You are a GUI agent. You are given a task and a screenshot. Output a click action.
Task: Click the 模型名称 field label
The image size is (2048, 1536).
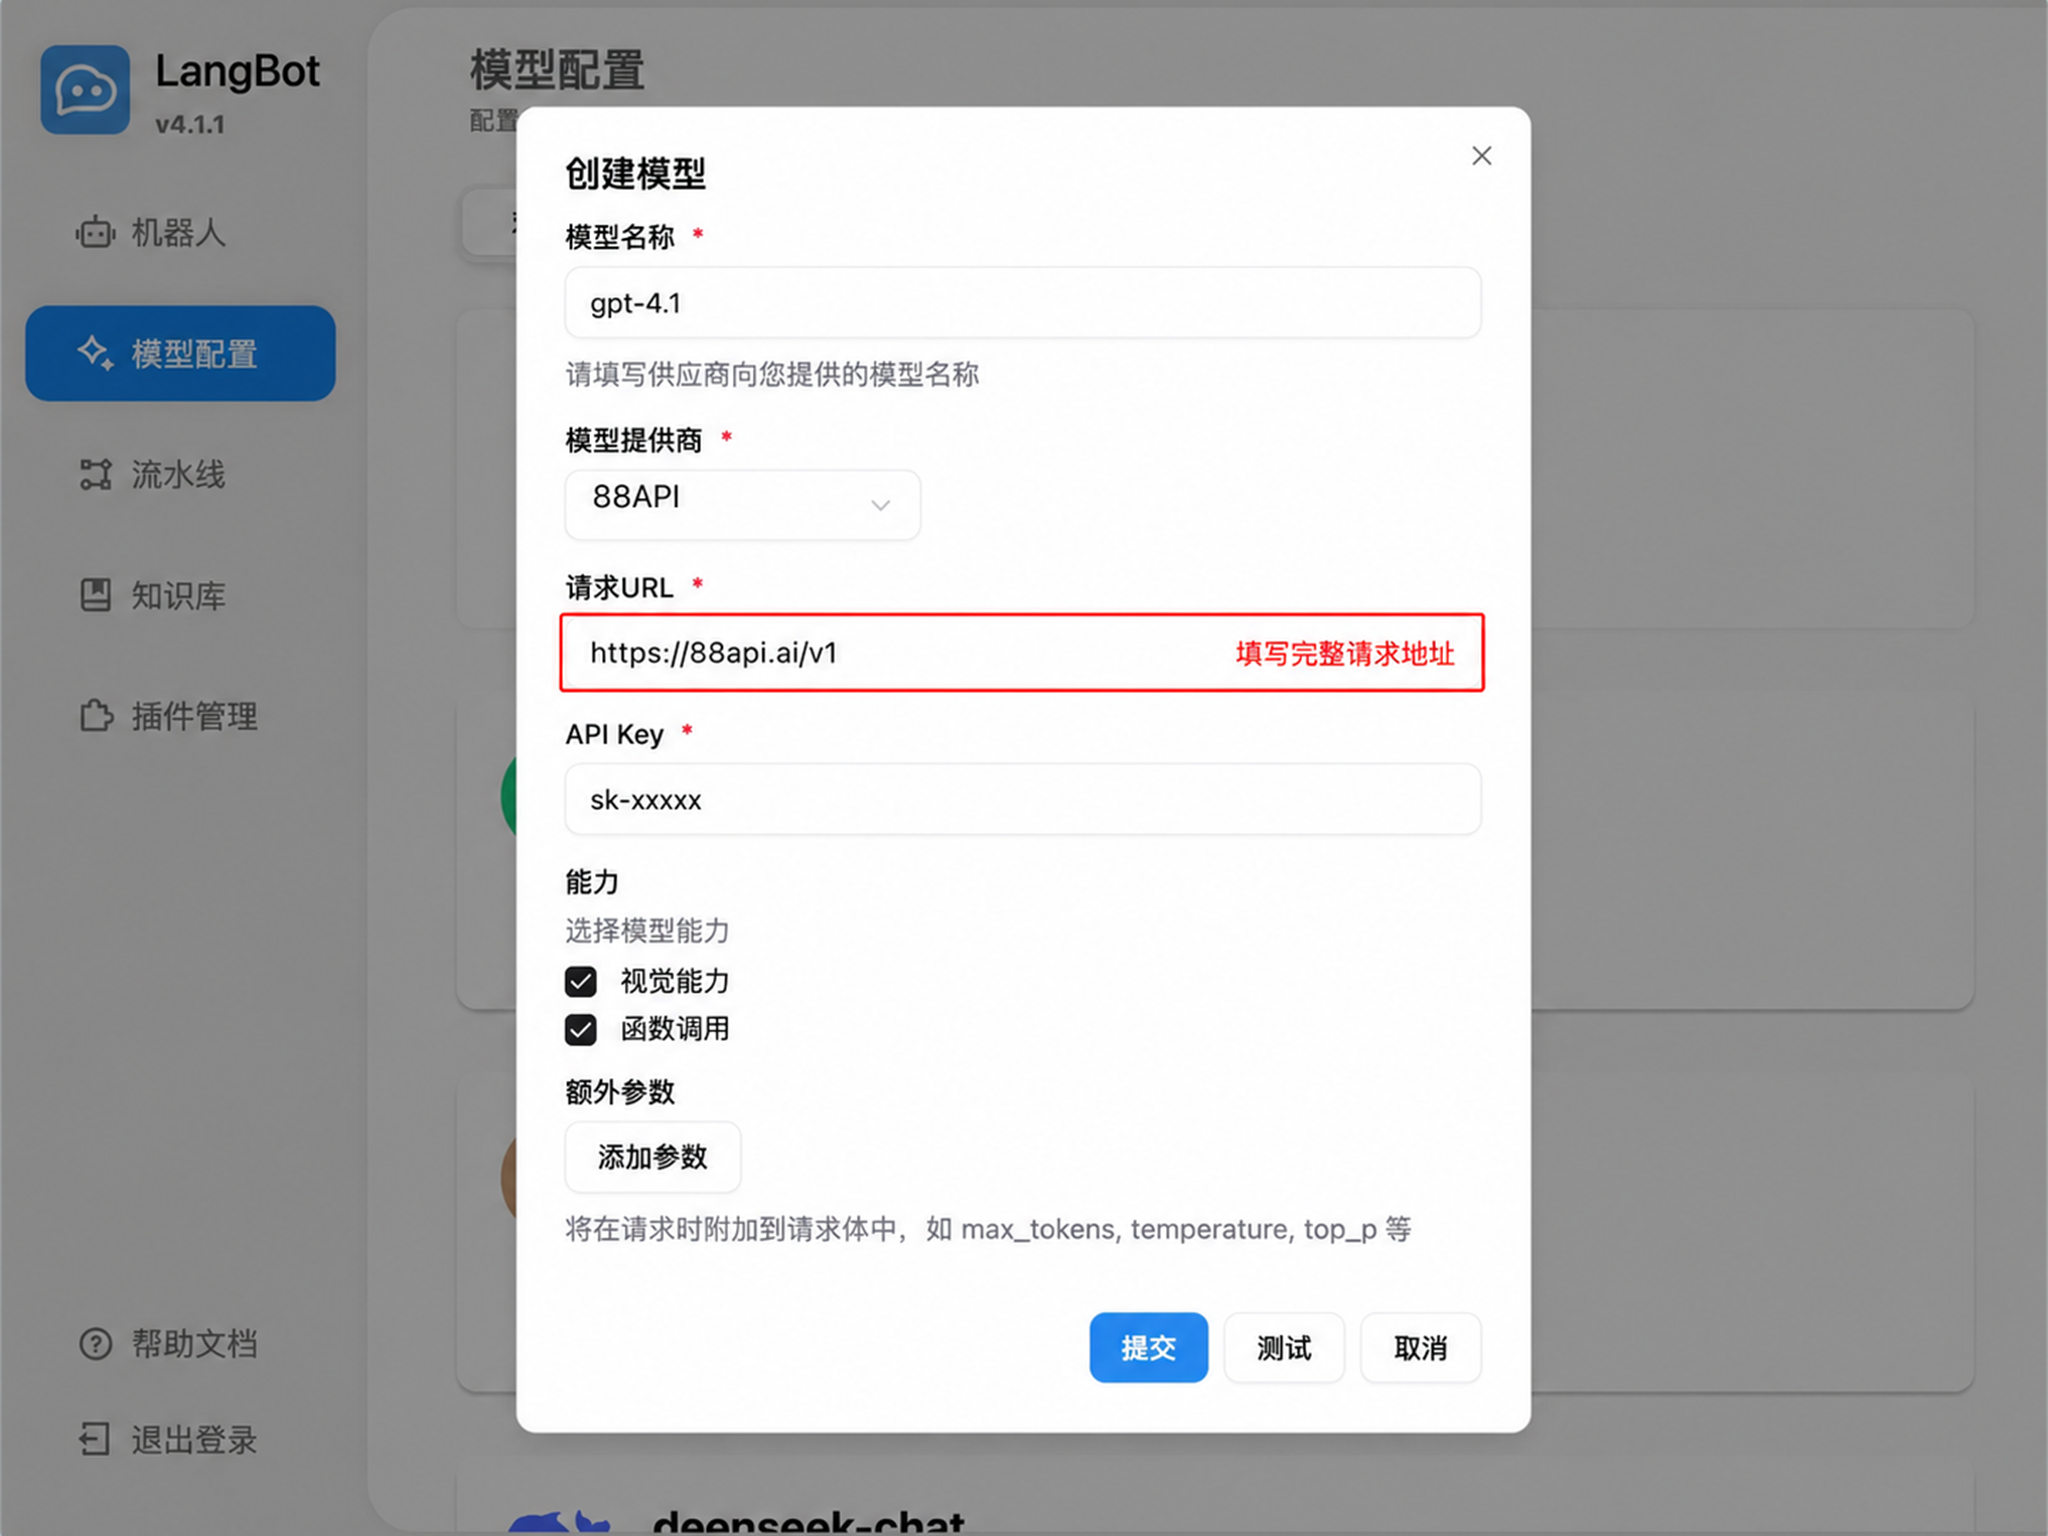tap(620, 237)
